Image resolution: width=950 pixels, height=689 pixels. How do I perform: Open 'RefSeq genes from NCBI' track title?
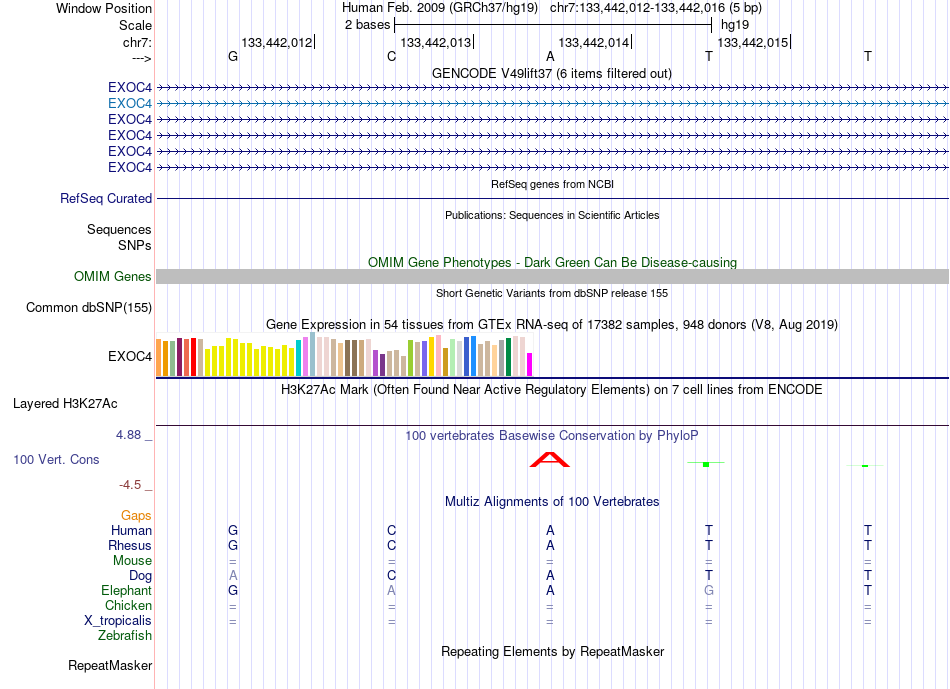pos(552,184)
